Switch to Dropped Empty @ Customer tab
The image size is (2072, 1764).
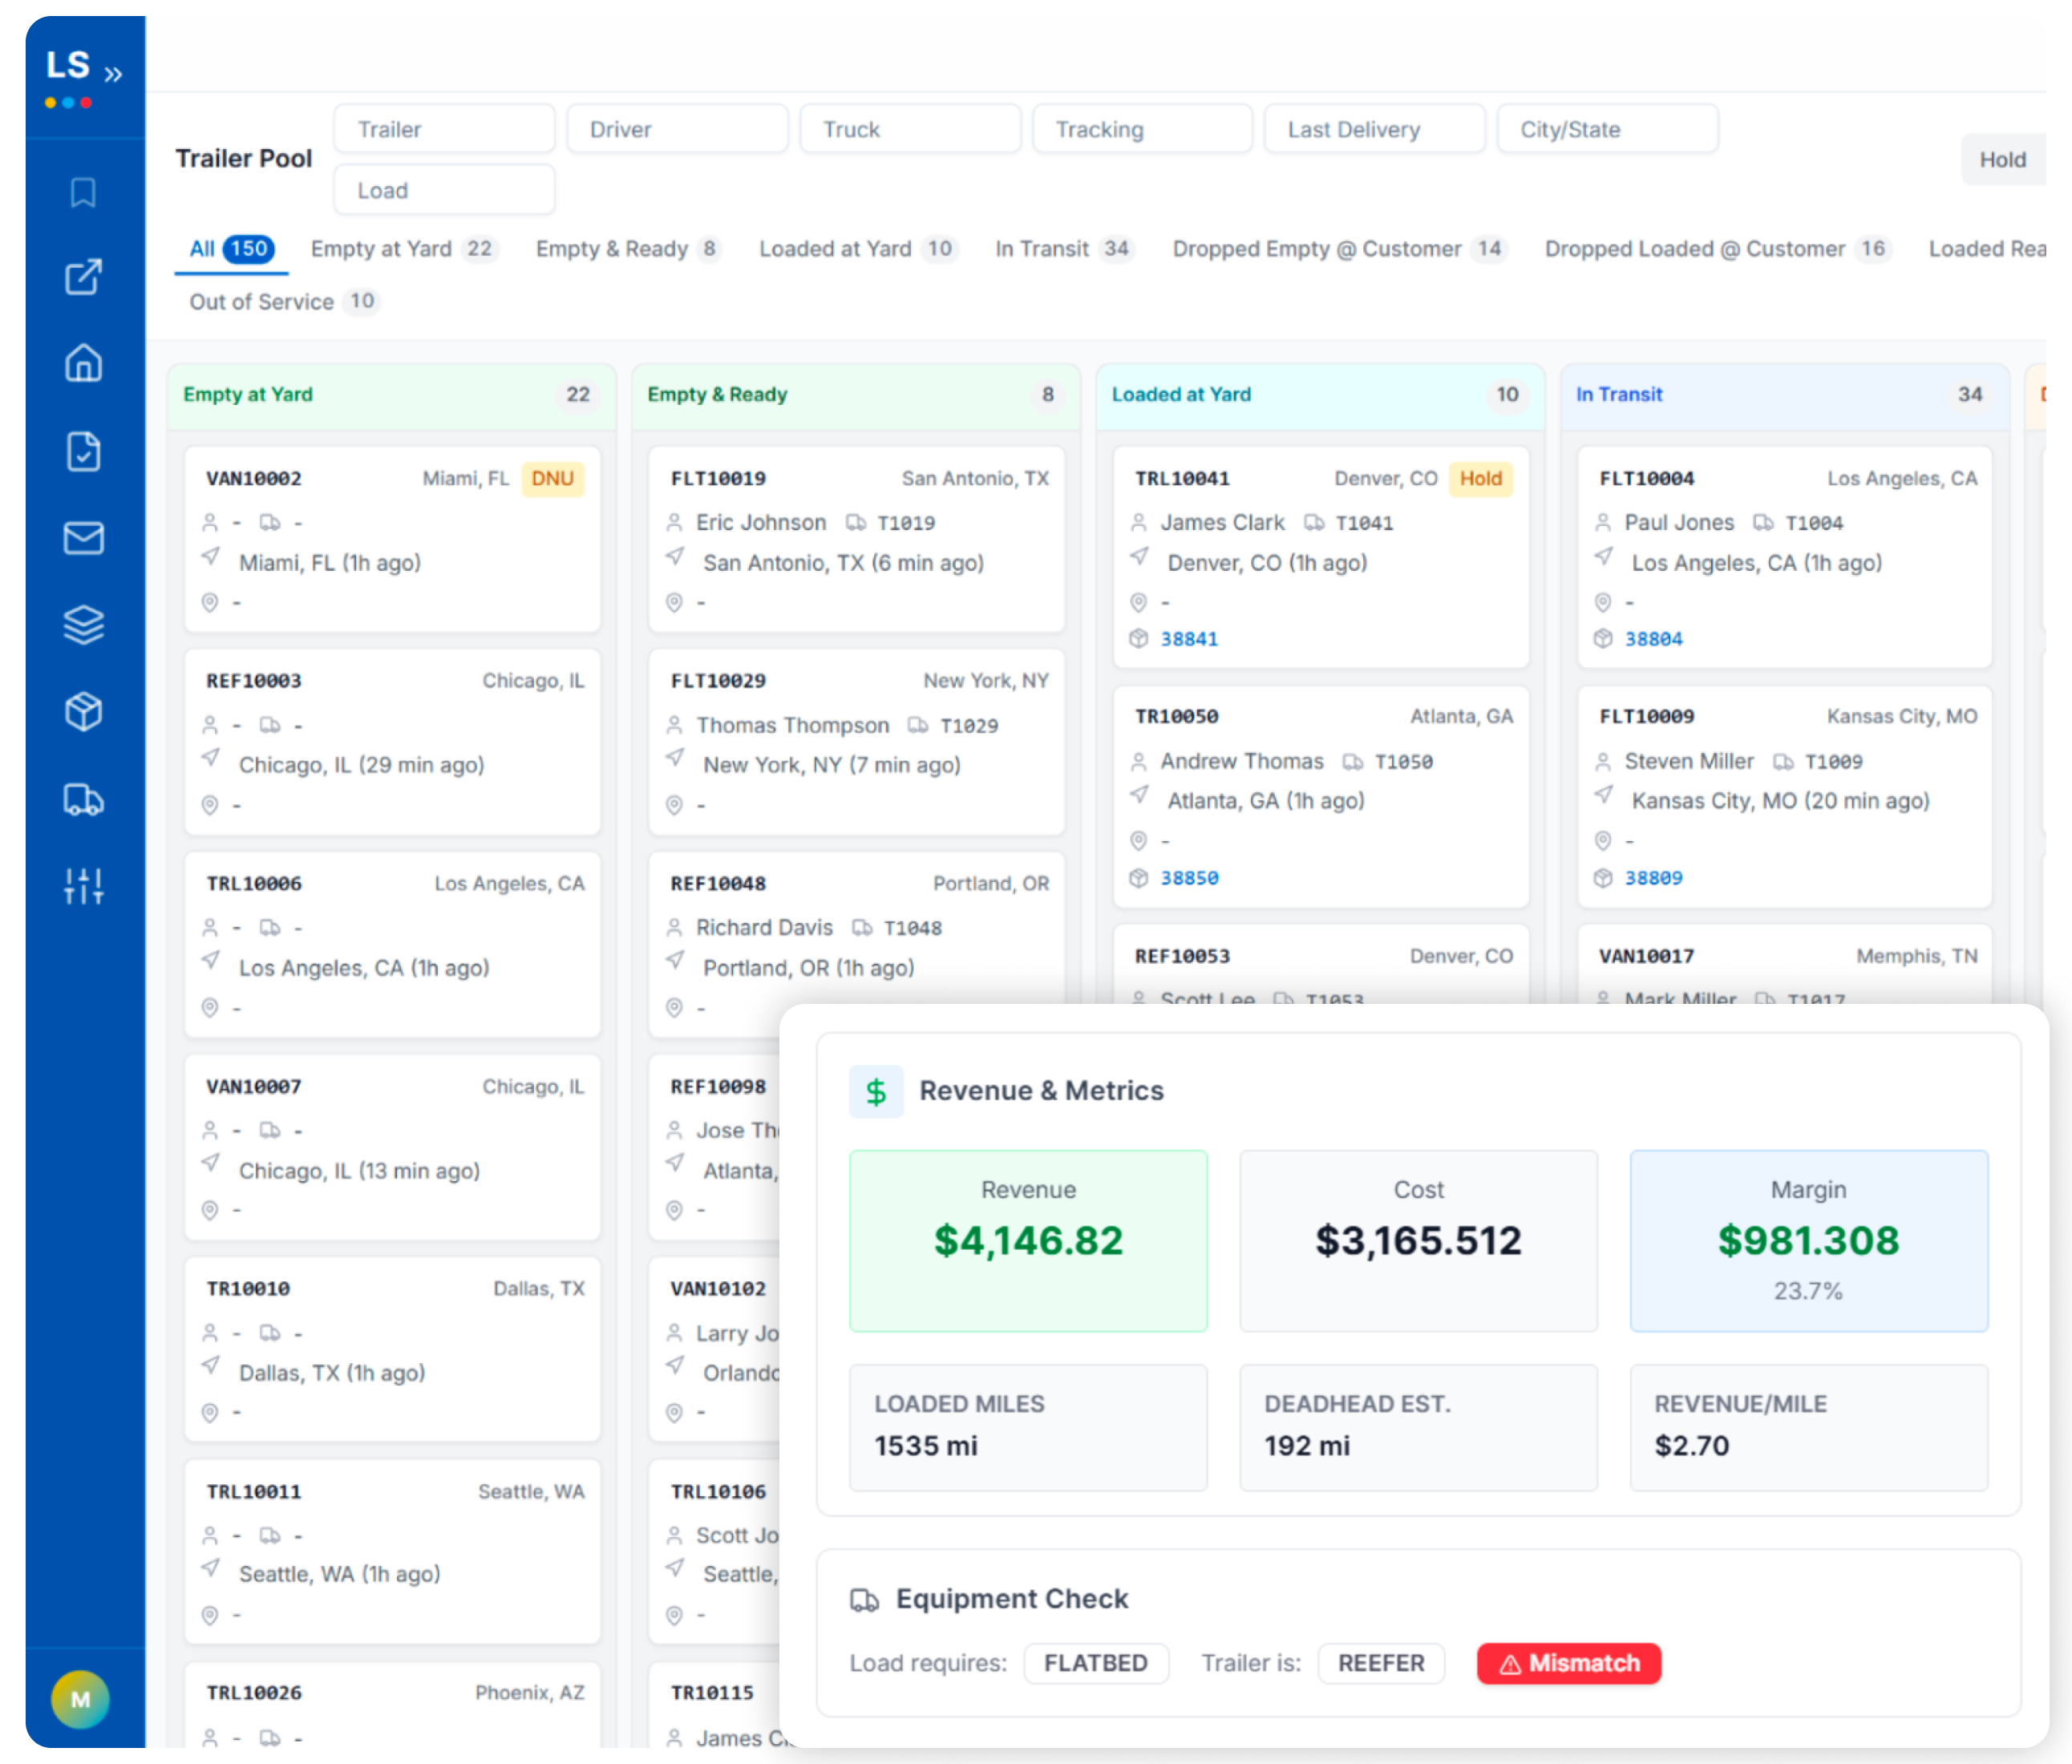[x=1339, y=249]
